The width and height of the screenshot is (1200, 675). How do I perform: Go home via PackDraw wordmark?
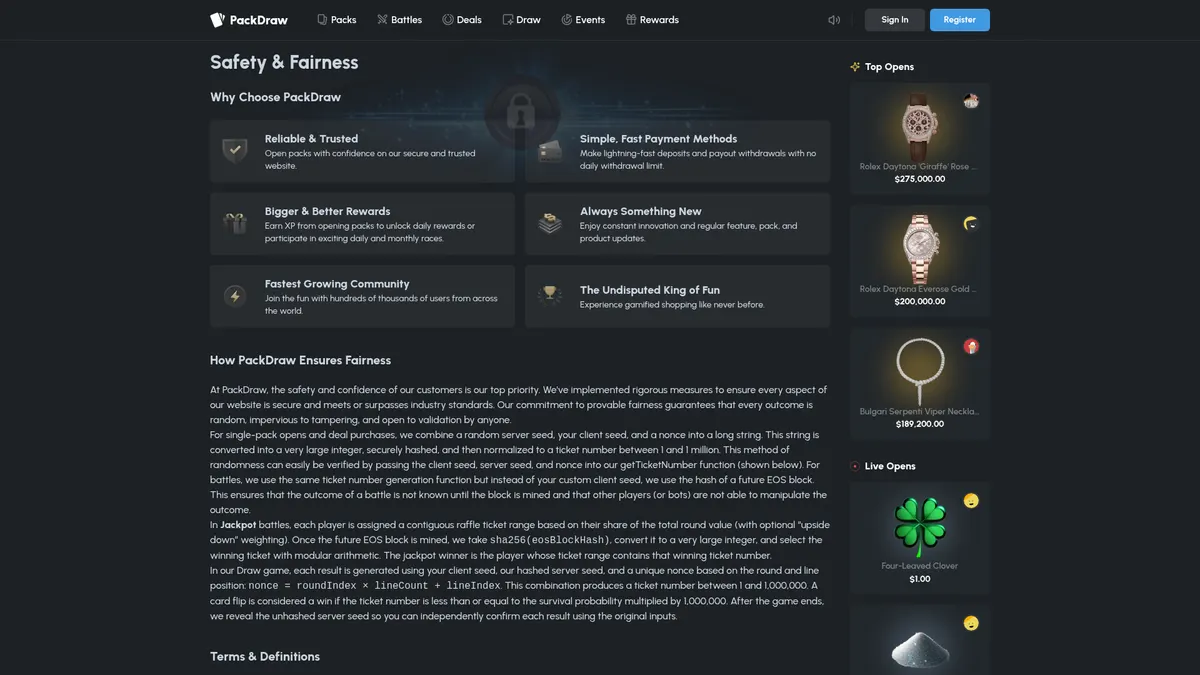pos(258,20)
